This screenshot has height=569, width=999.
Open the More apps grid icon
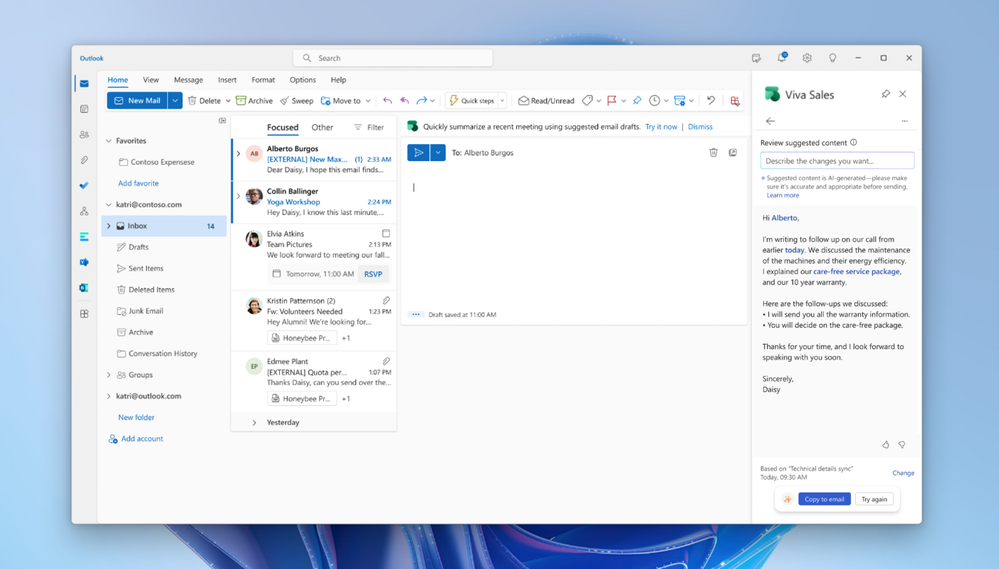click(x=84, y=313)
